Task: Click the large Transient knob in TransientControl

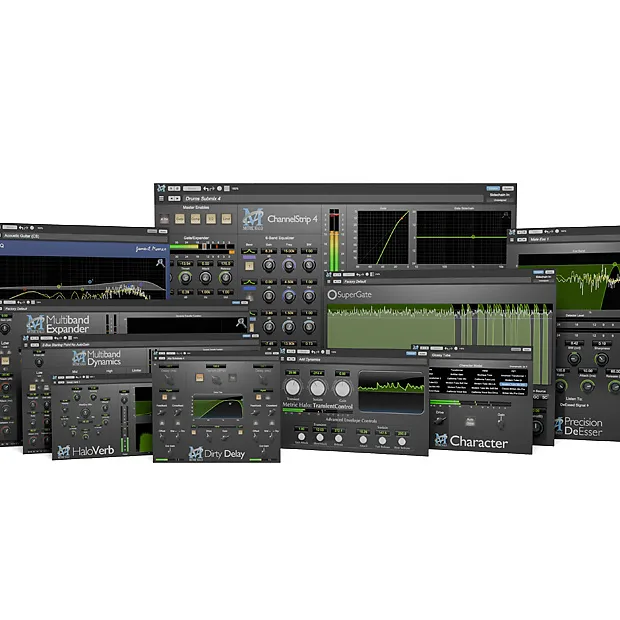Action: click(293, 387)
